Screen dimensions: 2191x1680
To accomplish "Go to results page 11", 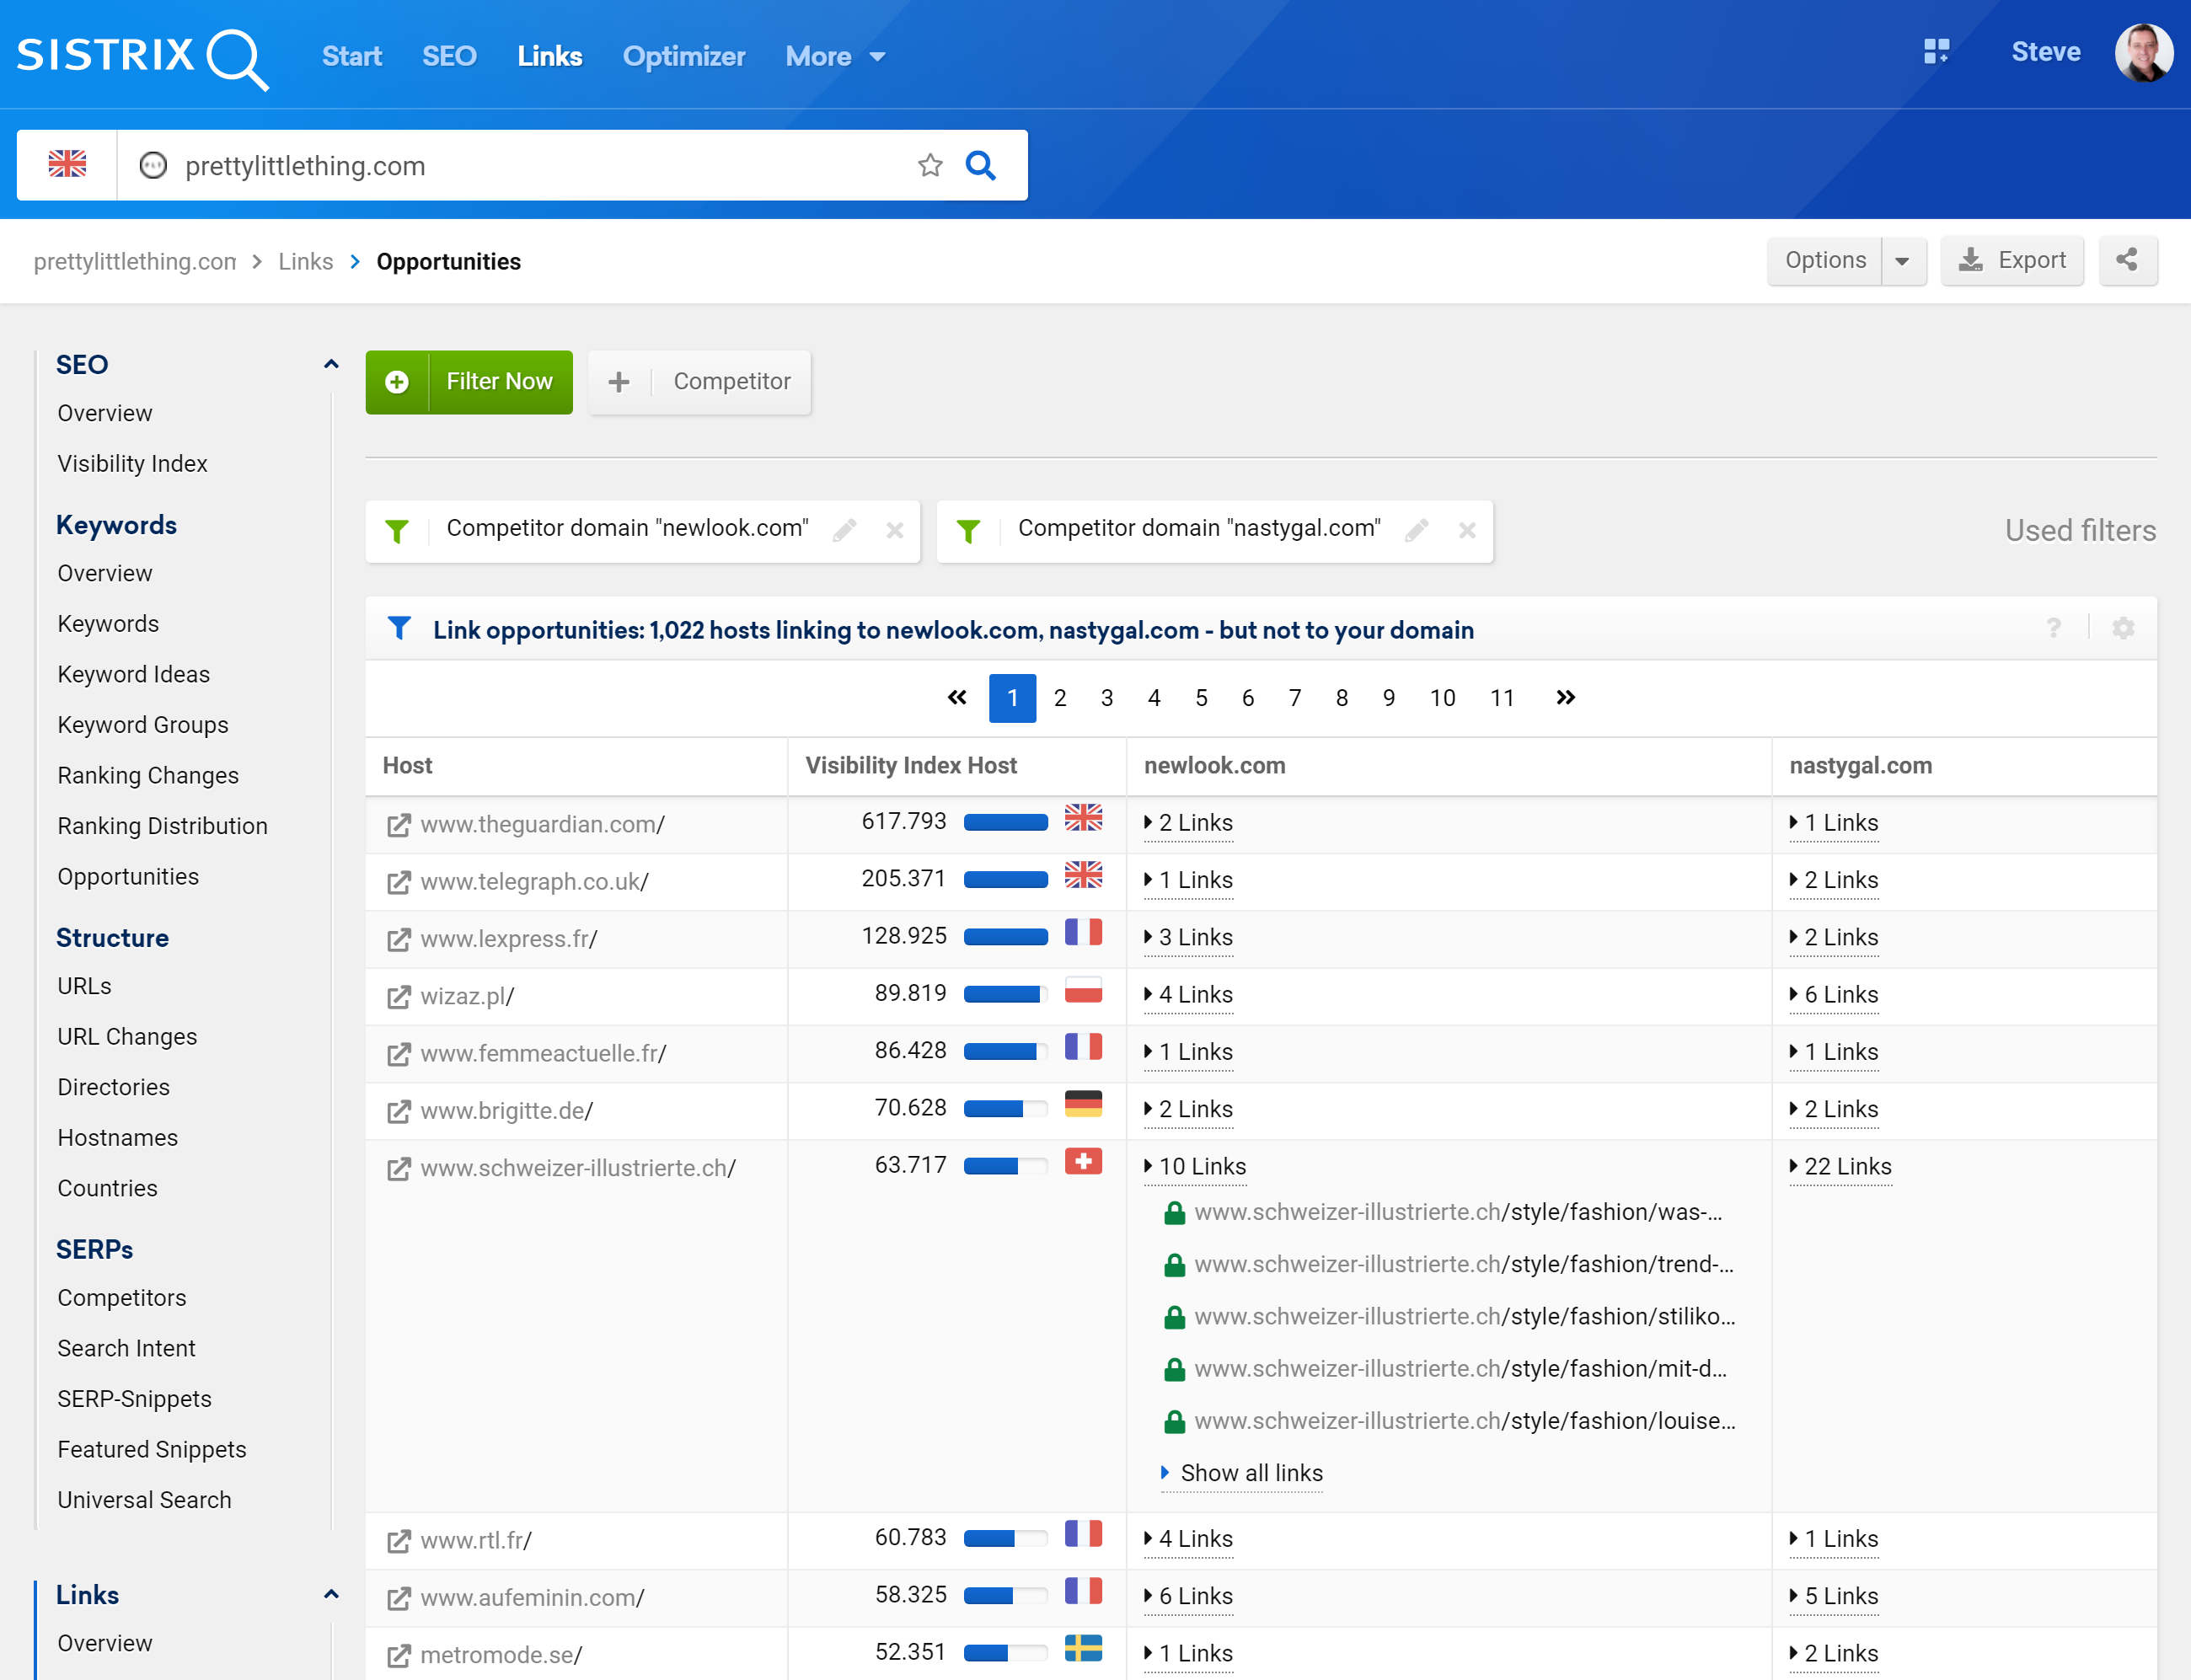I will (x=1502, y=698).
